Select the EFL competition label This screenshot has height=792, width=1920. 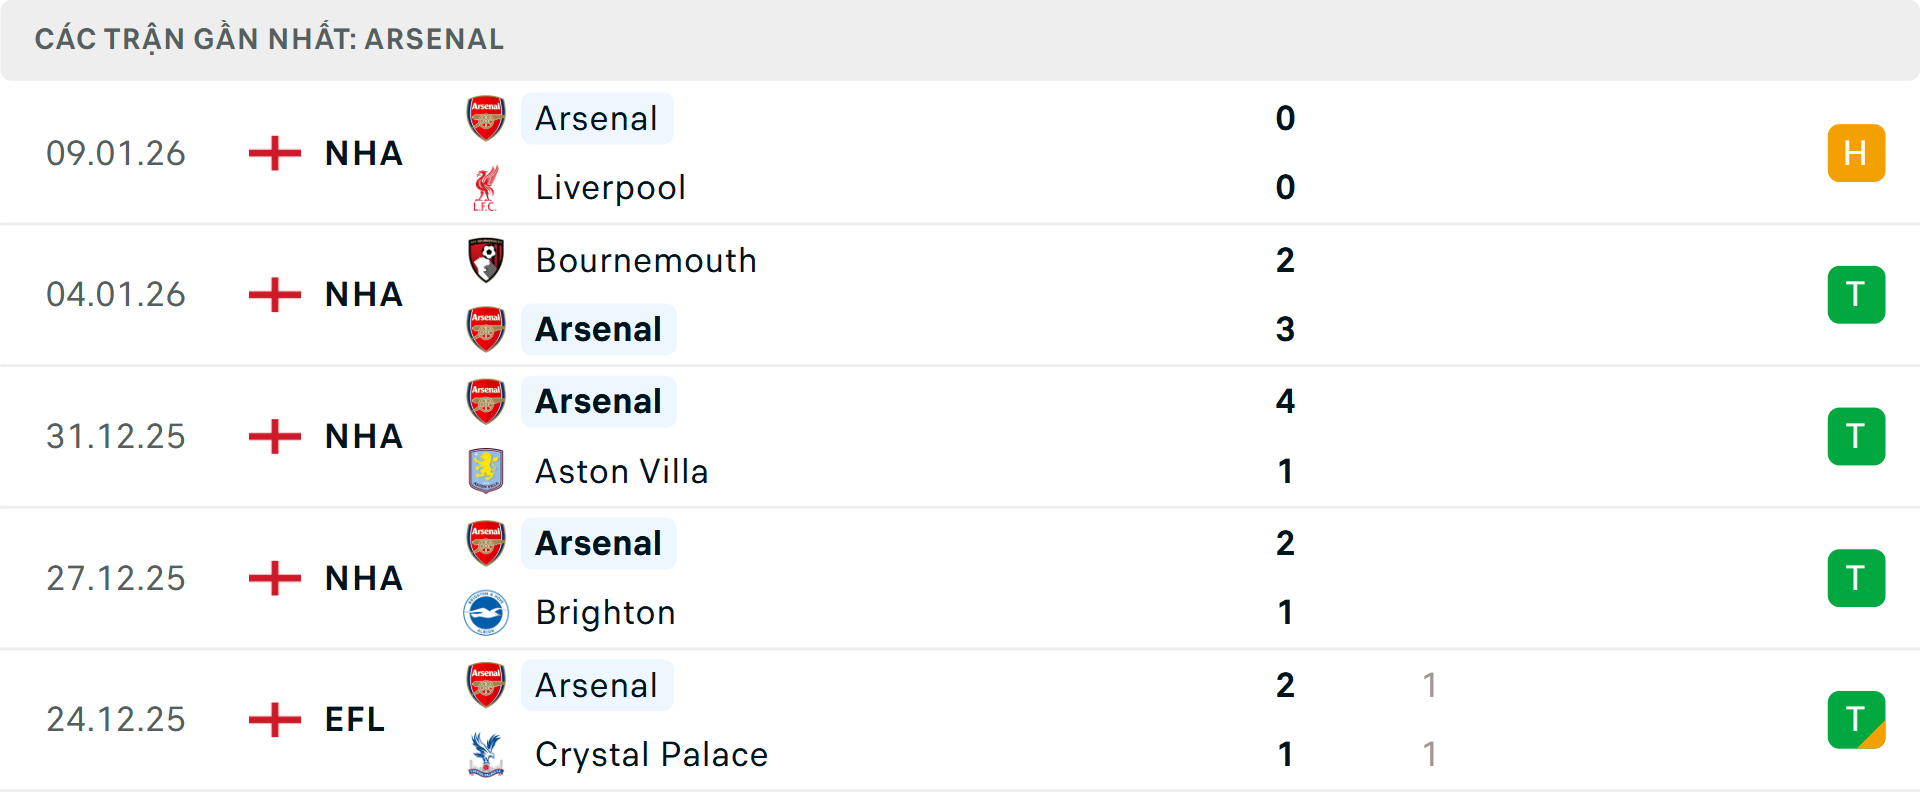pyautogui.click(x=354, y=719)
